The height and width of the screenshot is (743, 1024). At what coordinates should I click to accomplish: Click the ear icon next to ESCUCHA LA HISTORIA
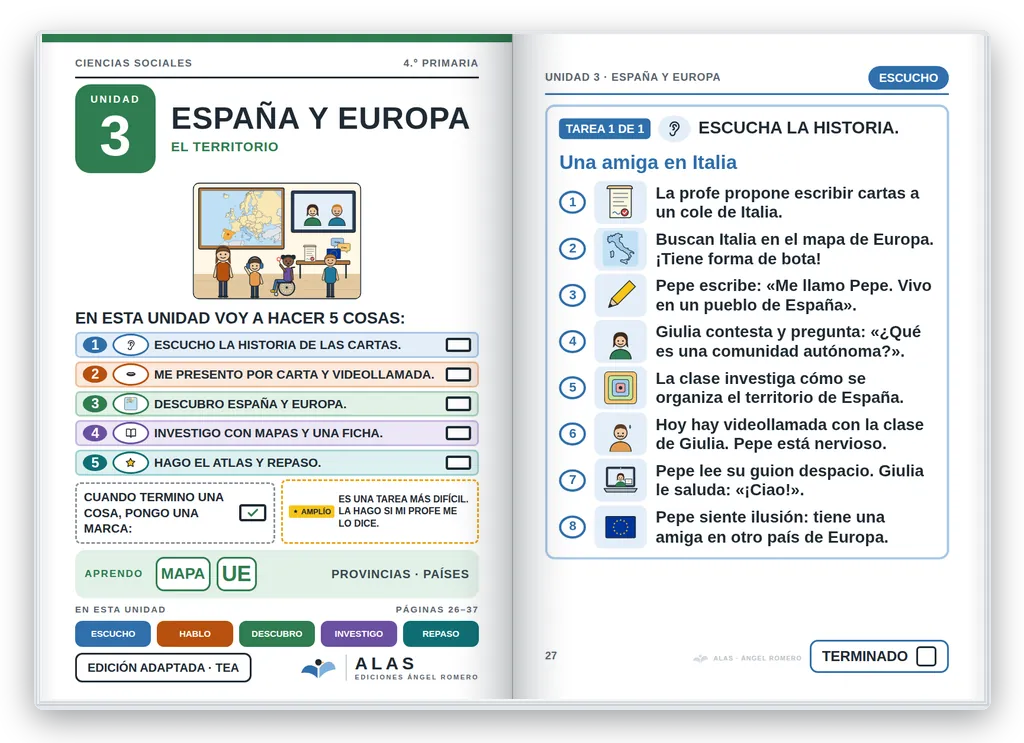pos(675,129)
